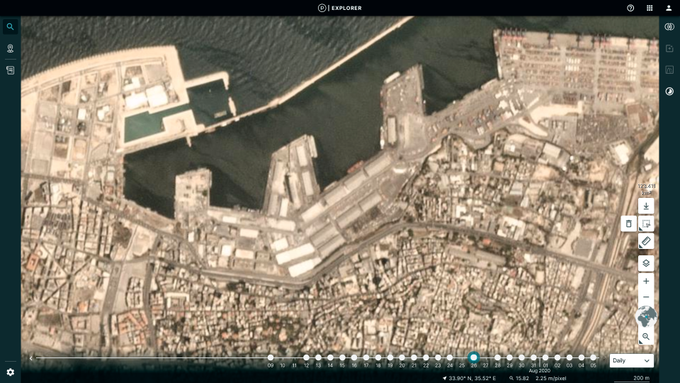Click the timeline back arrow chevron

31,358
